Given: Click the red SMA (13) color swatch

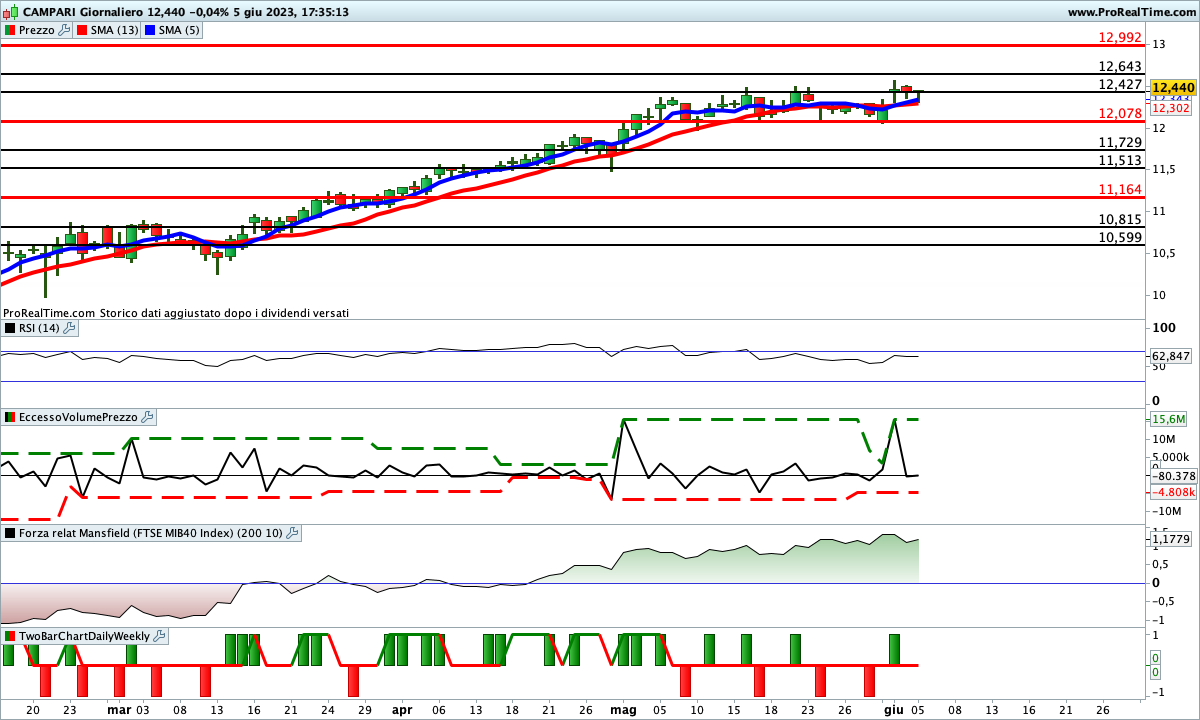Looking at the screenshot, I should pyautogui.click(x=81, y=30).
